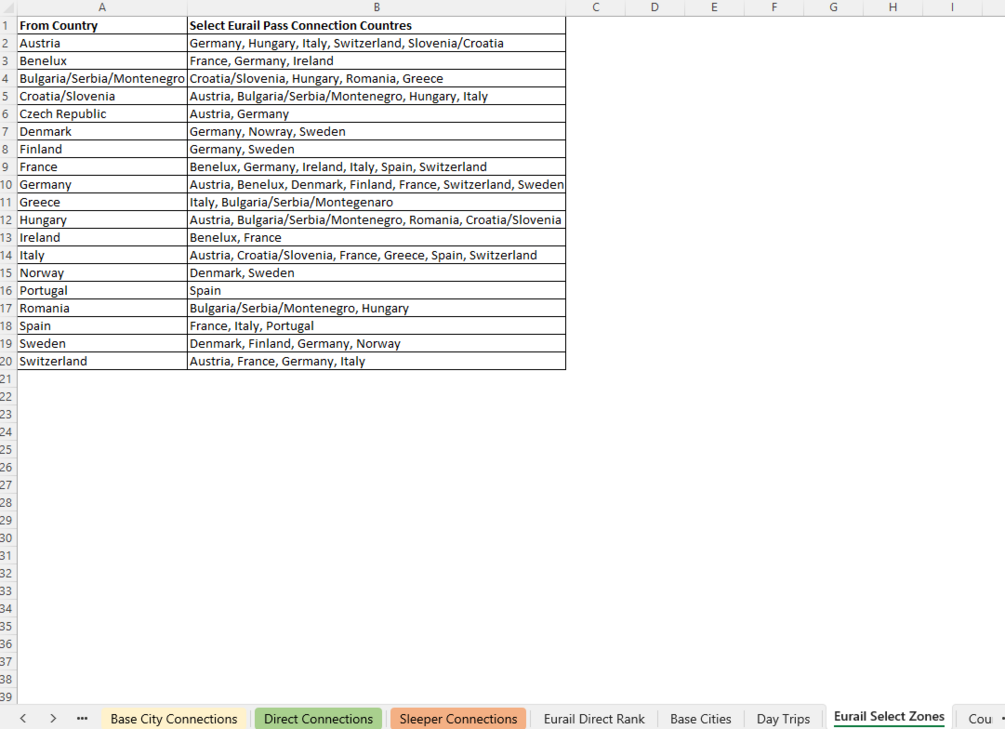Click the 'Austria' cell in column A
The height and width of the screenshot is (729, 1005).
coord(102,43)
